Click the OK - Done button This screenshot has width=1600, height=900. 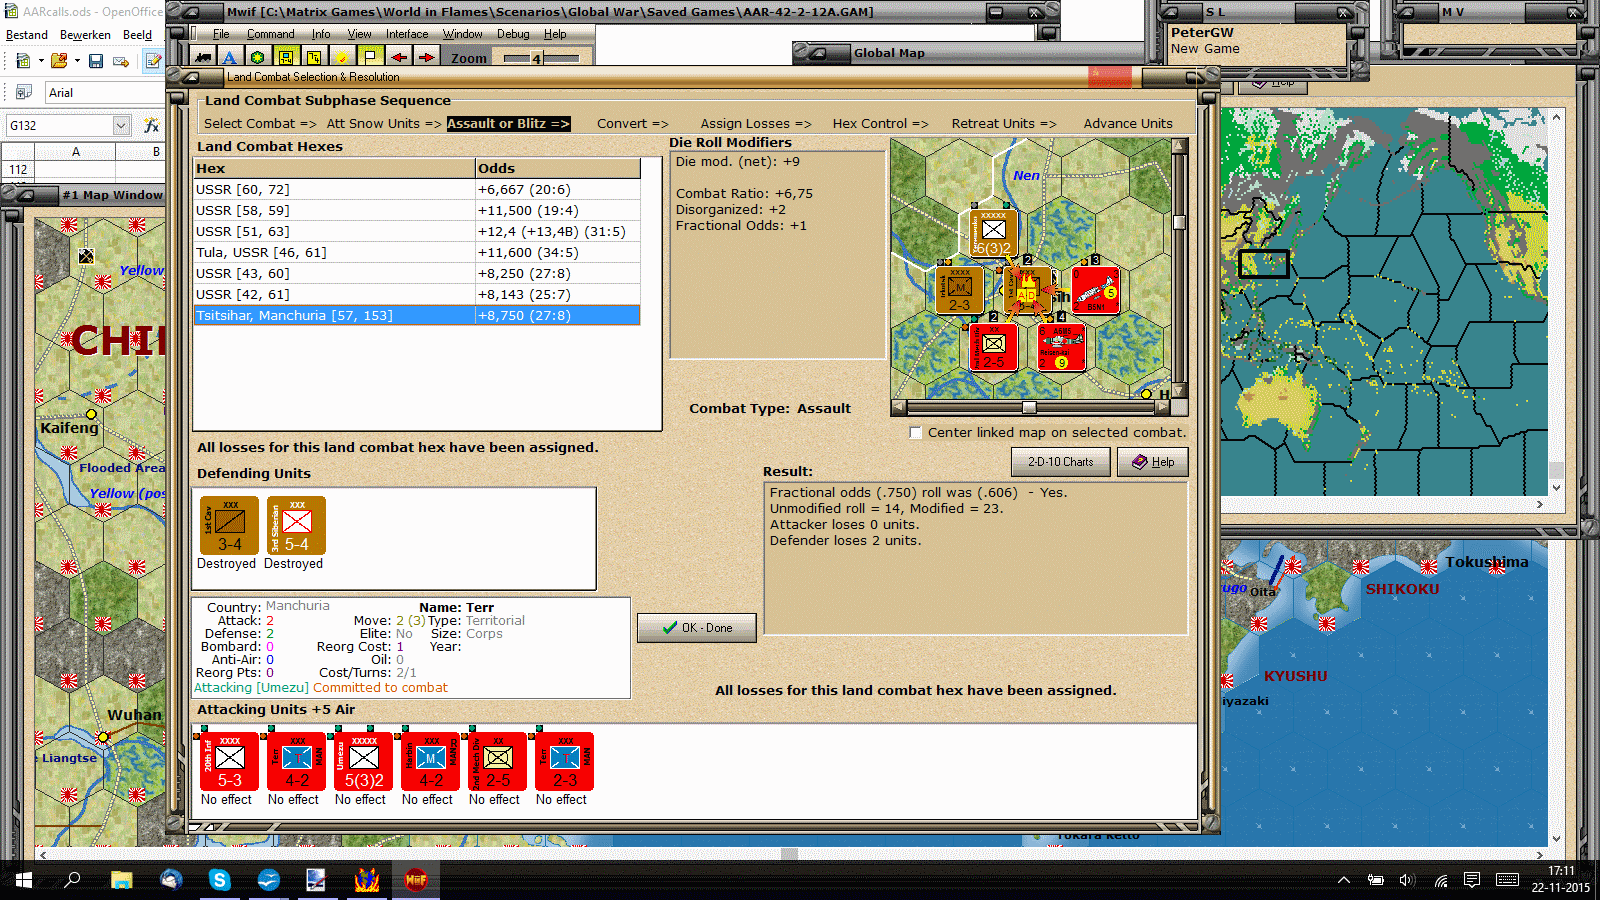(697, 628)
